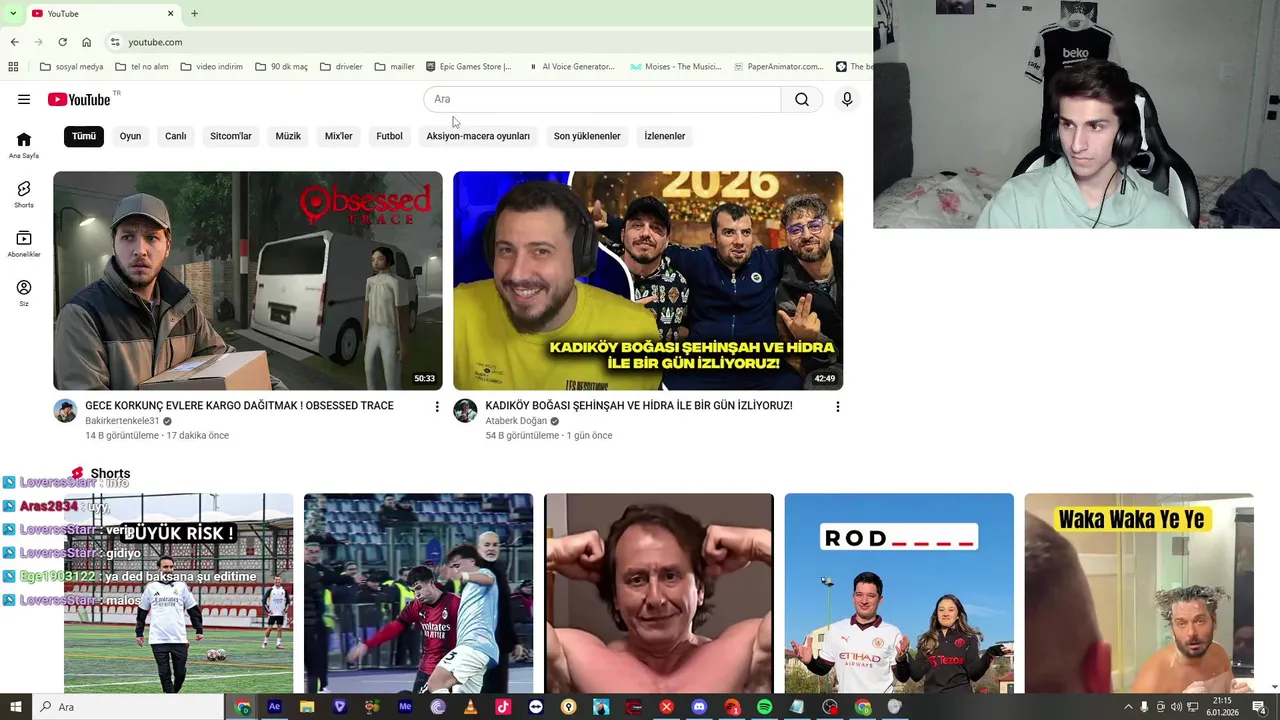
Task: View site information icon in address bar
Action: 115,42
